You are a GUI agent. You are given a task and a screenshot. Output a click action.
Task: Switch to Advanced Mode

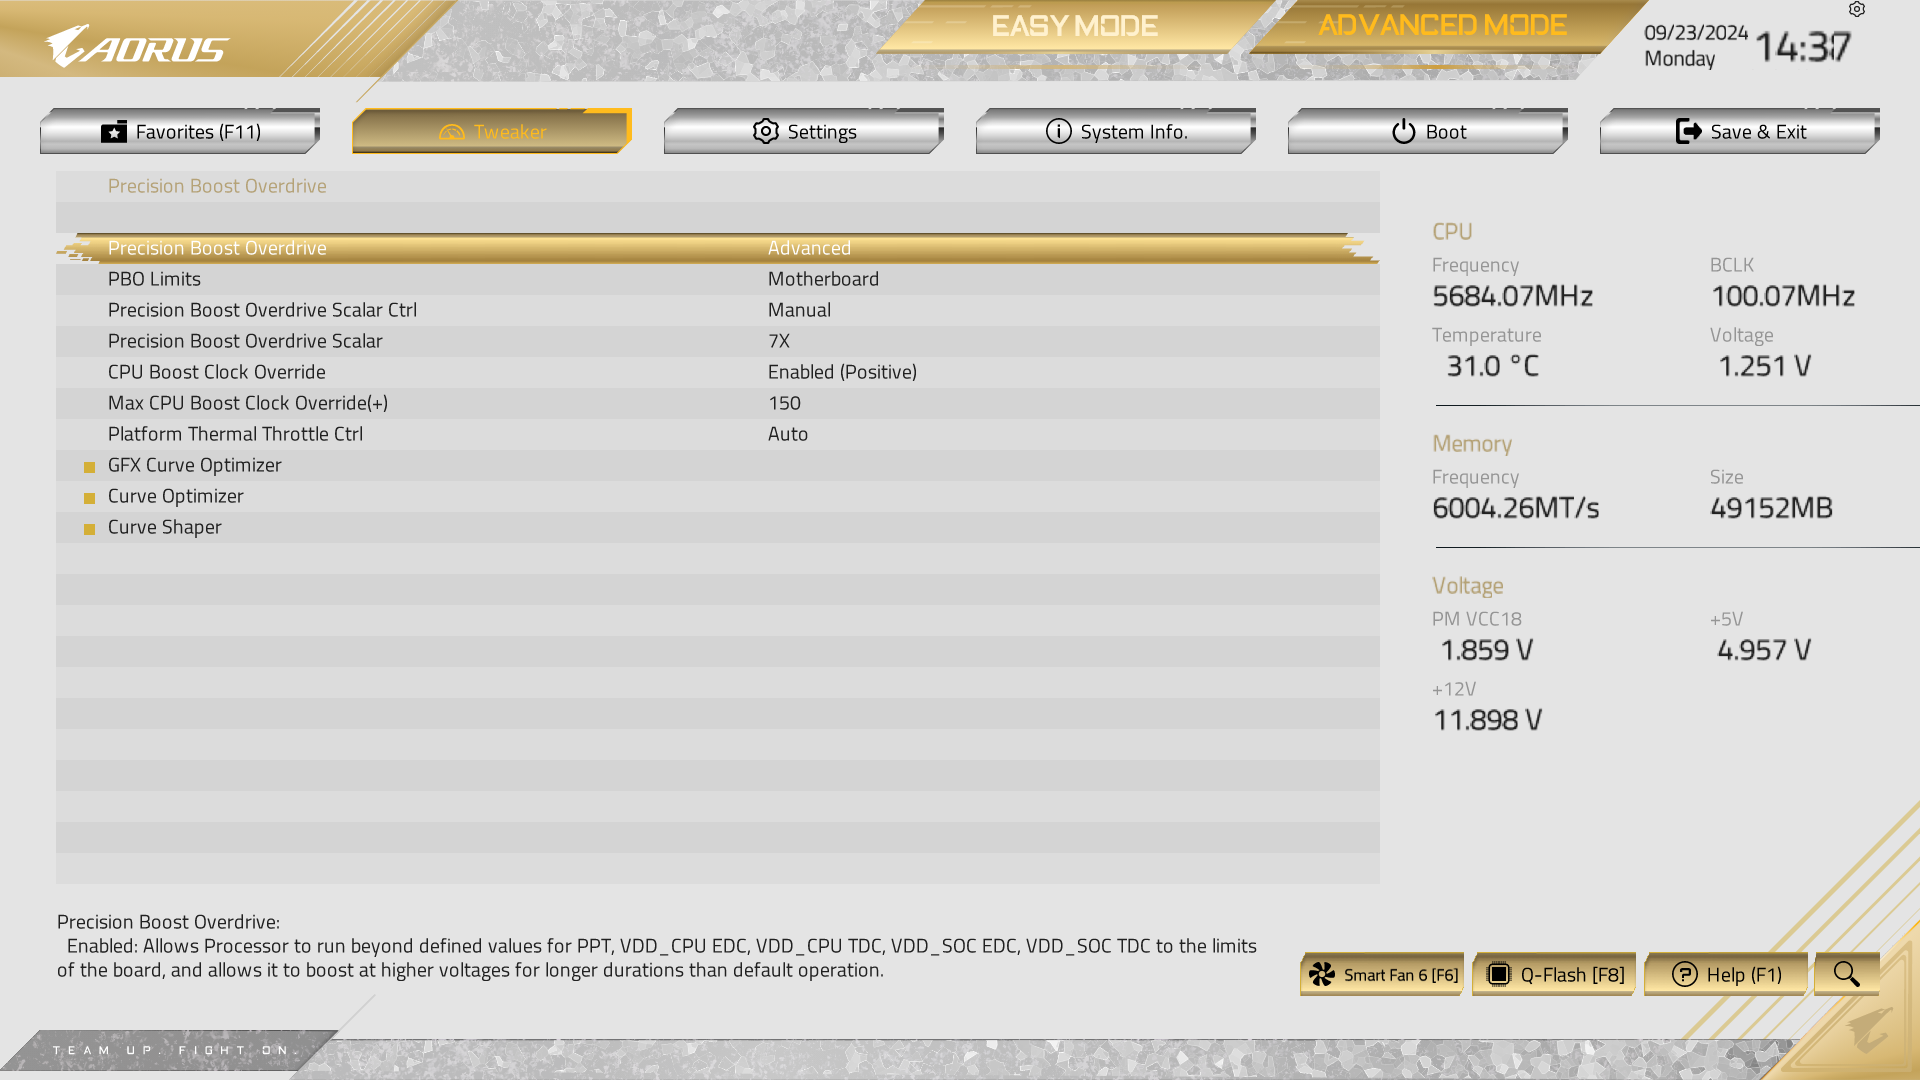click(1442, 26)
